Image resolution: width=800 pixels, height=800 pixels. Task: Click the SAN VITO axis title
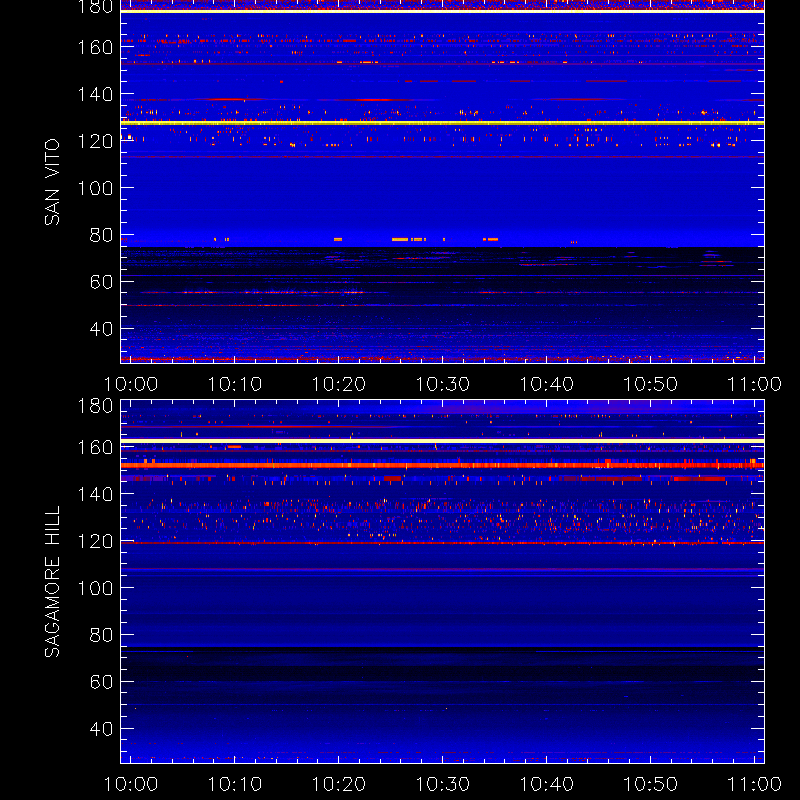(52, 182)
